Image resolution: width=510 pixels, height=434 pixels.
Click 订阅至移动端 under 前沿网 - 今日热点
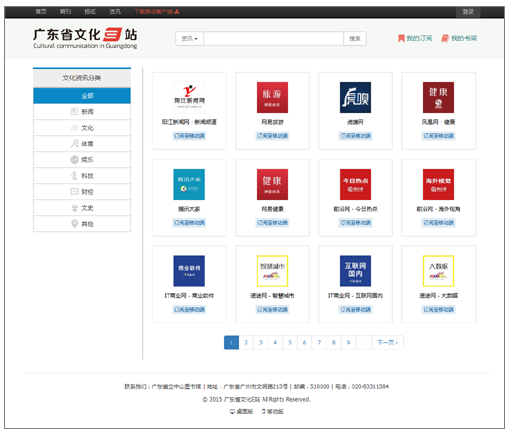tap(355, 223)
